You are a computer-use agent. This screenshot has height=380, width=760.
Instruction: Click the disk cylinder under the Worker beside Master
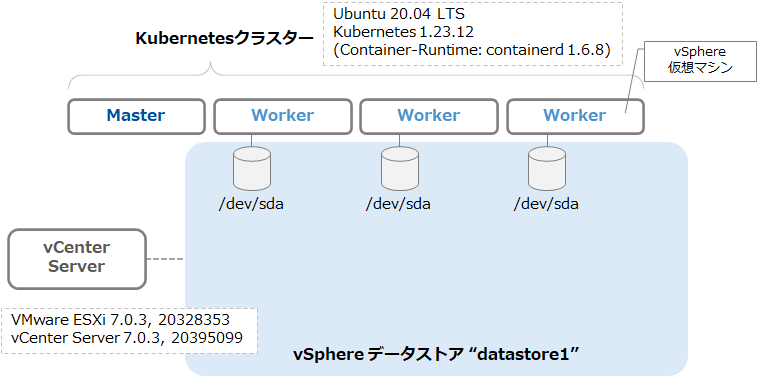click(252, 169)
